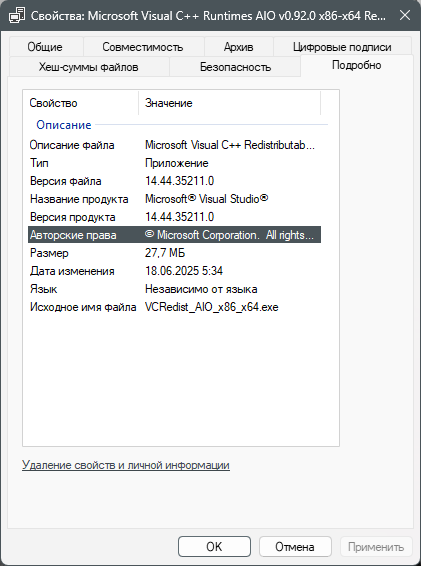Click the value VCRedist_AIO_x86_x64.exe
Viewport: 421px width, 566px height.
click(212, 307)
